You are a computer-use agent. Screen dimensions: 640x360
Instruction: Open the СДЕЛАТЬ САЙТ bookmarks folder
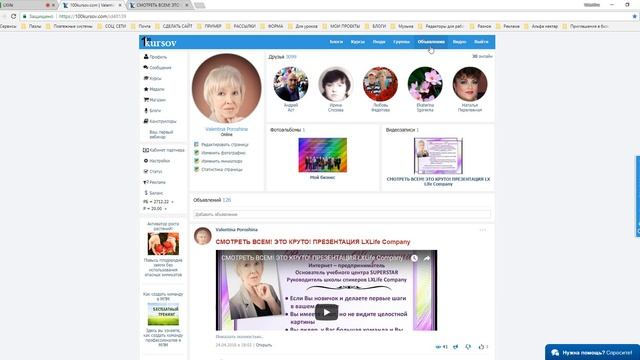tap(173, 26)
